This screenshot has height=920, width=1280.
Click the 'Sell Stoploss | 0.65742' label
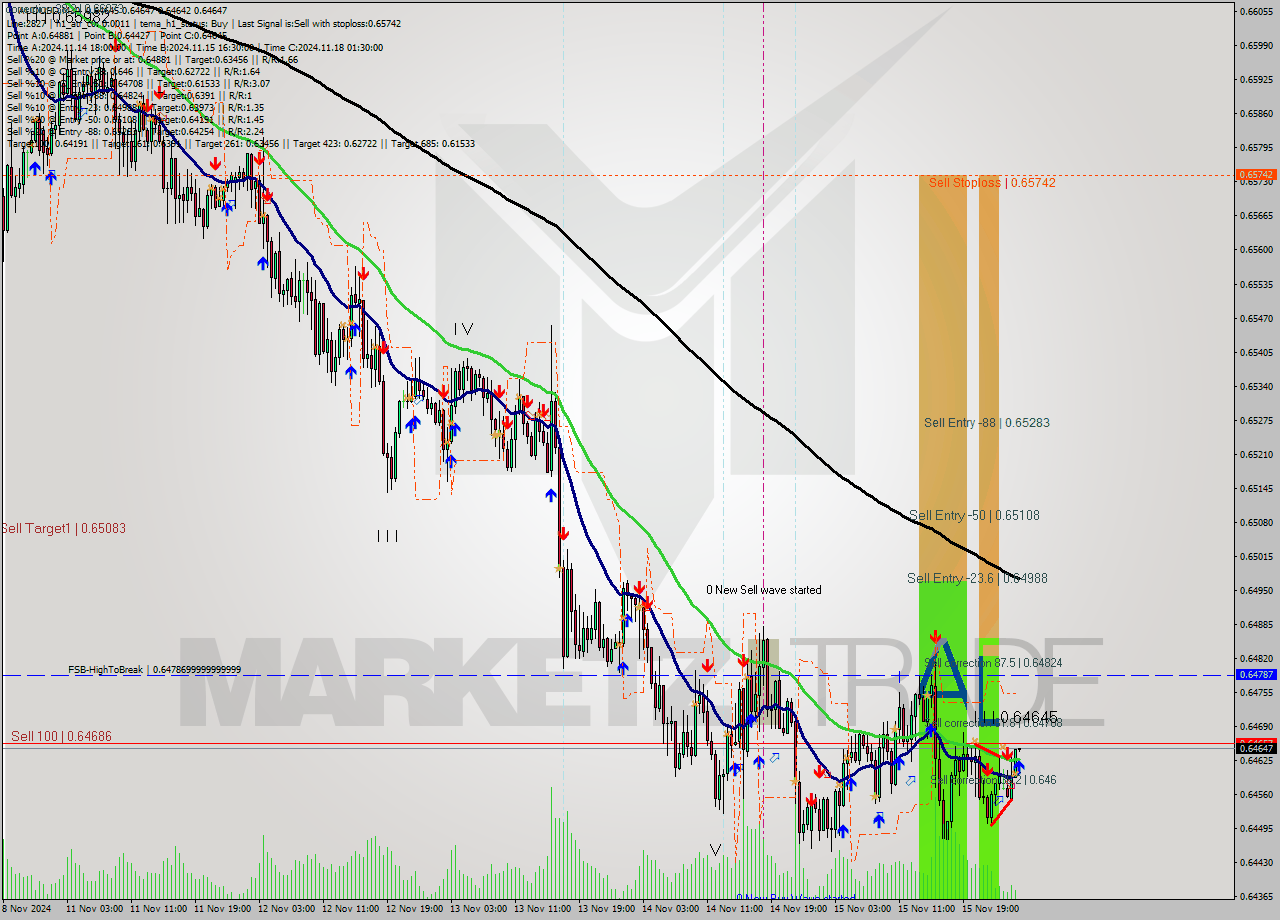pyautogui.click(x=991, y=183)
